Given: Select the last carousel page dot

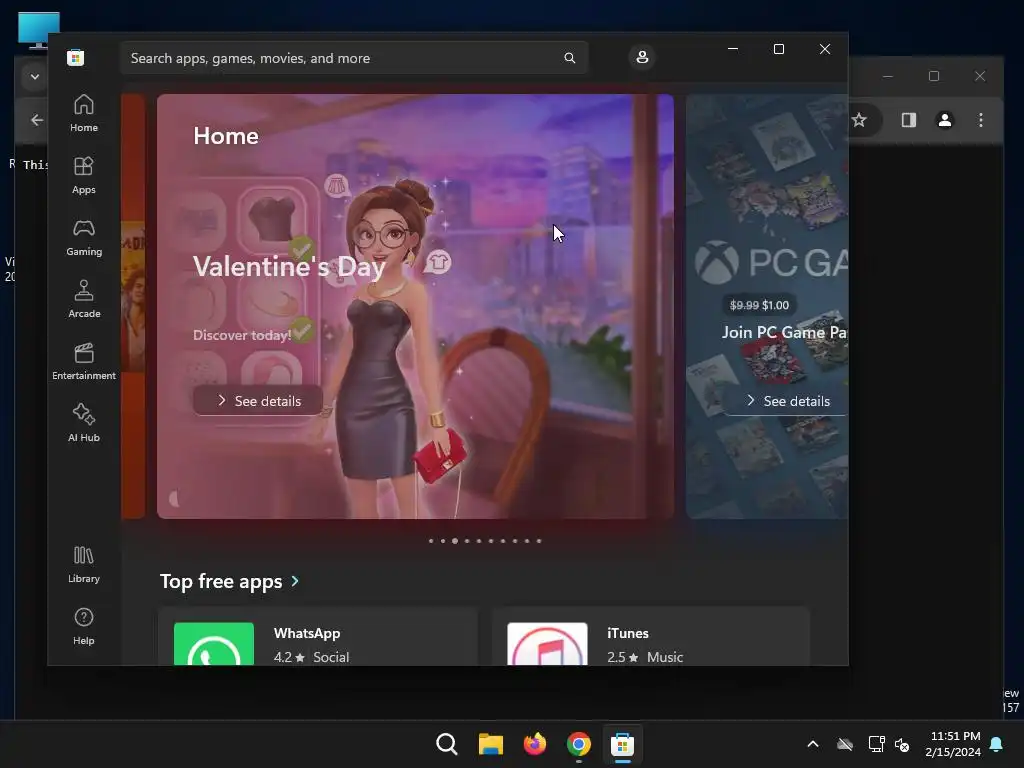Looking at the screenshot, I should 539,541.
